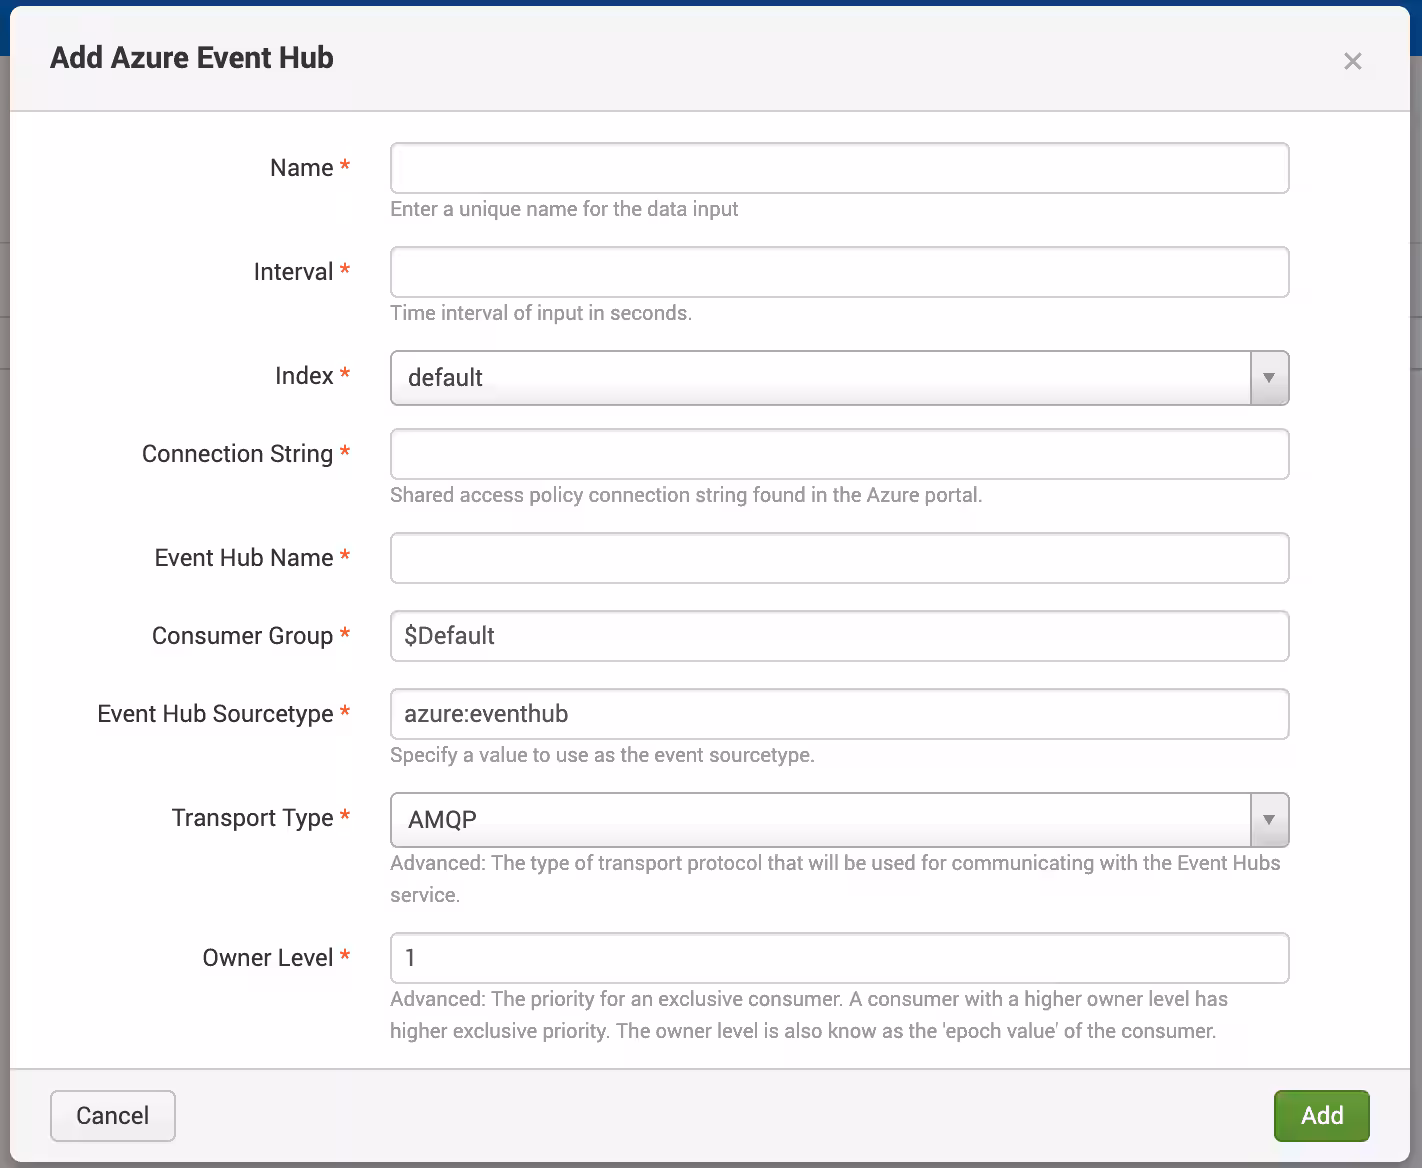Edit the Event Hub Sourcetype field
The image size is (1422, 1168).
(838, 714)
